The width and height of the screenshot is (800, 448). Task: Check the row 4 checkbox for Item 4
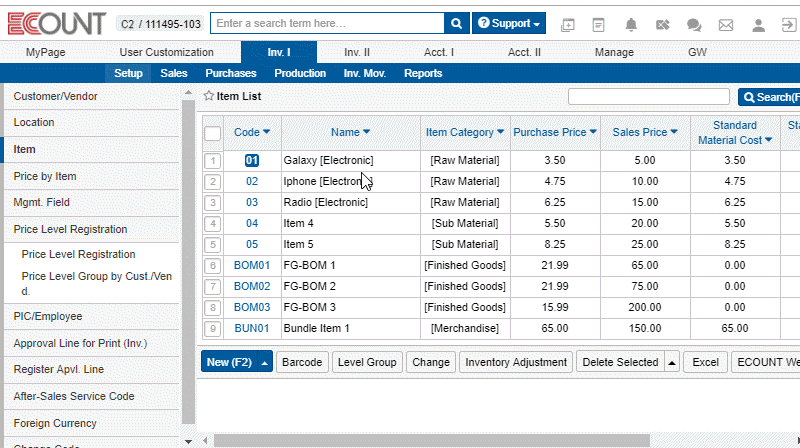pyautogui.click(x=213, y=223)
